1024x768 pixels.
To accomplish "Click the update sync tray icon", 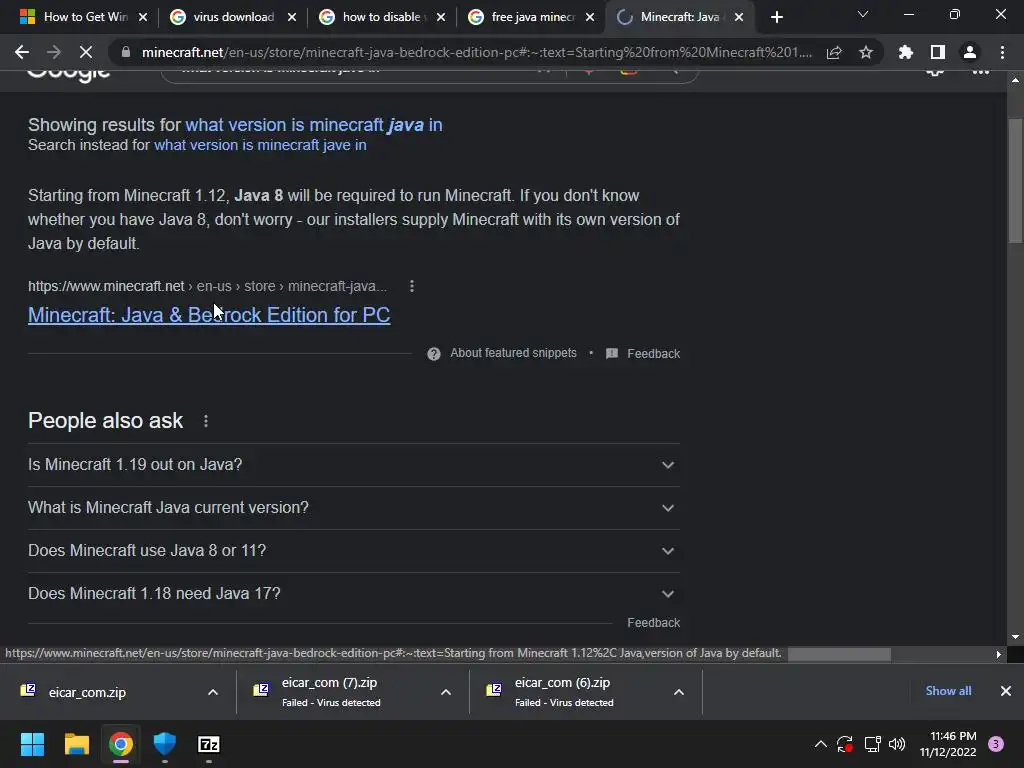I will [x=845, y=744].
